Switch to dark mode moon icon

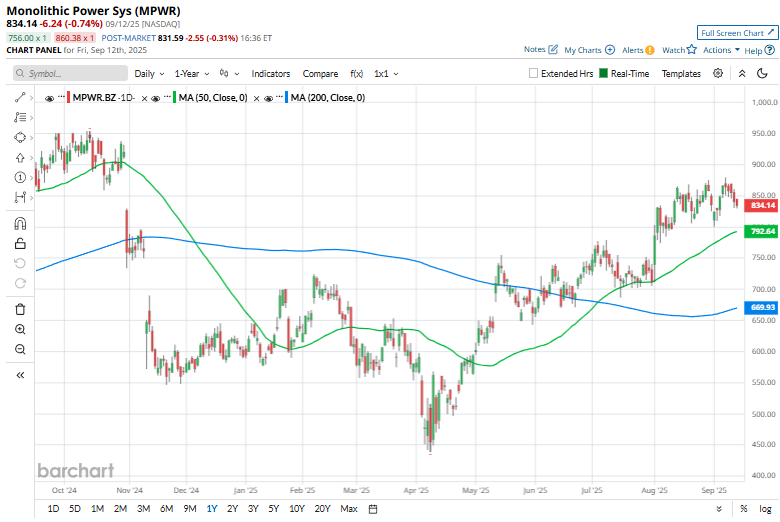[762, 74]
